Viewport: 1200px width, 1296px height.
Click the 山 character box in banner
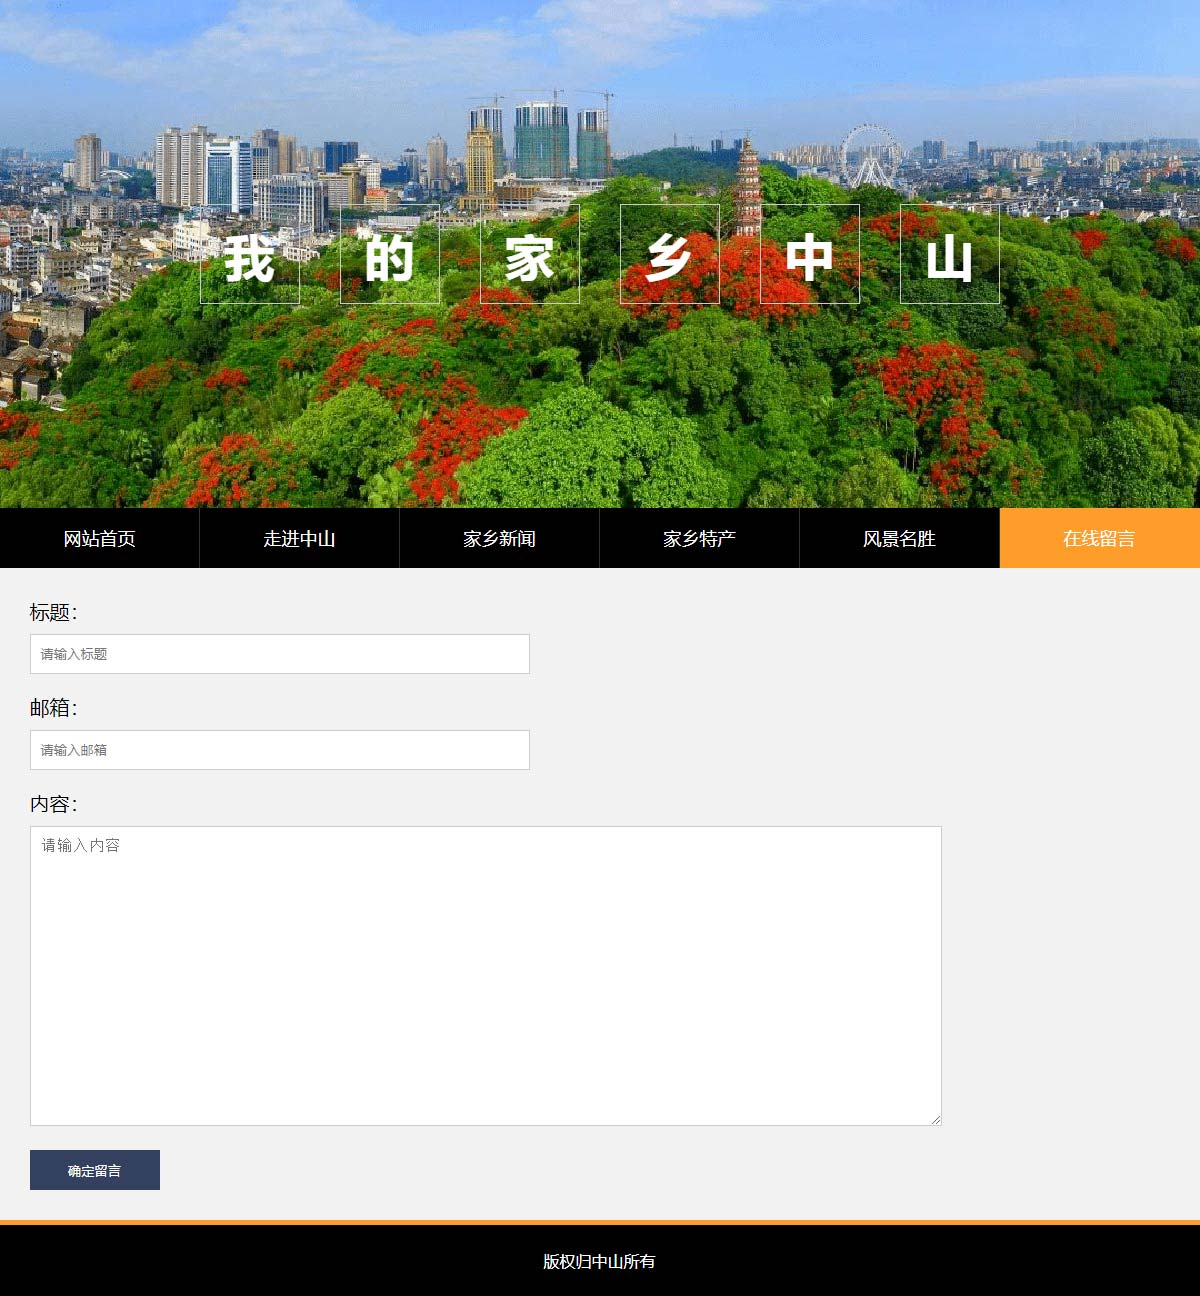[950, 254]
